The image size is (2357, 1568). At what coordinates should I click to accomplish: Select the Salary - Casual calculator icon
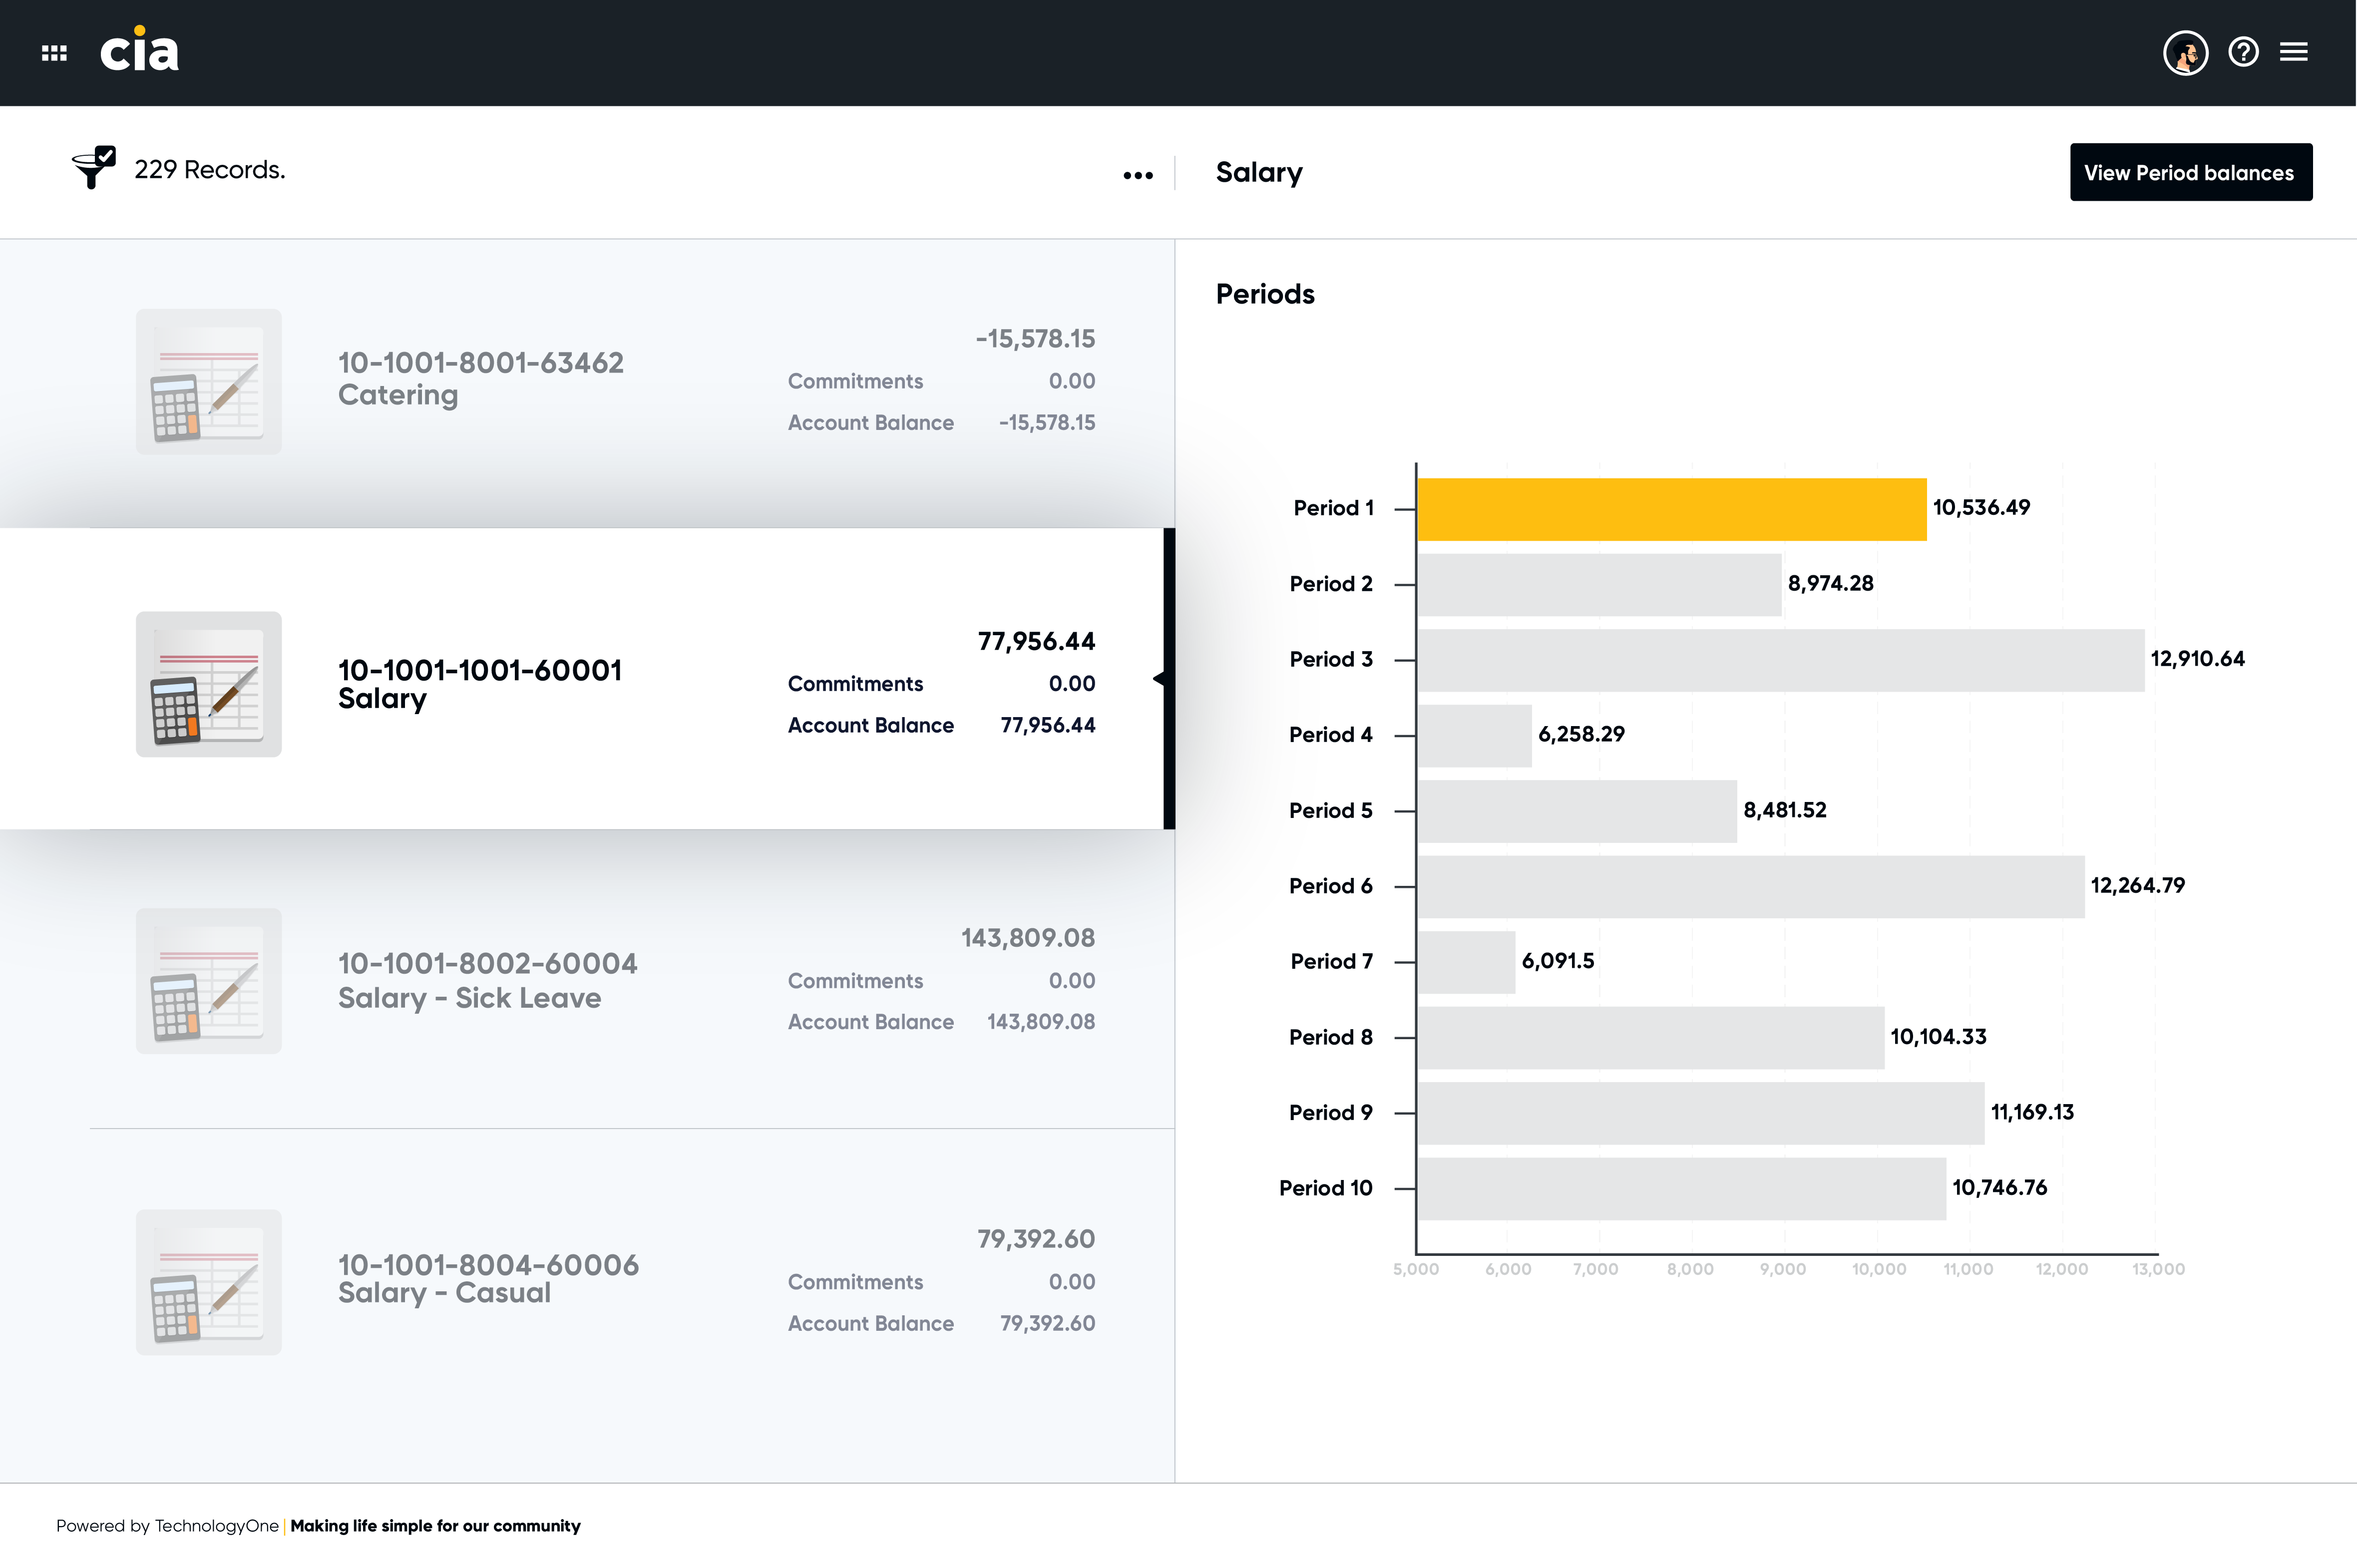pos(209,1283)
